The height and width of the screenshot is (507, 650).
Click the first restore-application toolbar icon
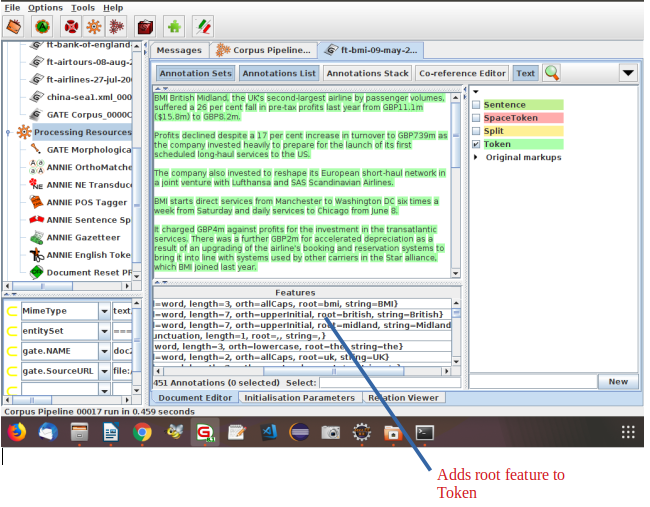pos(14,27)
